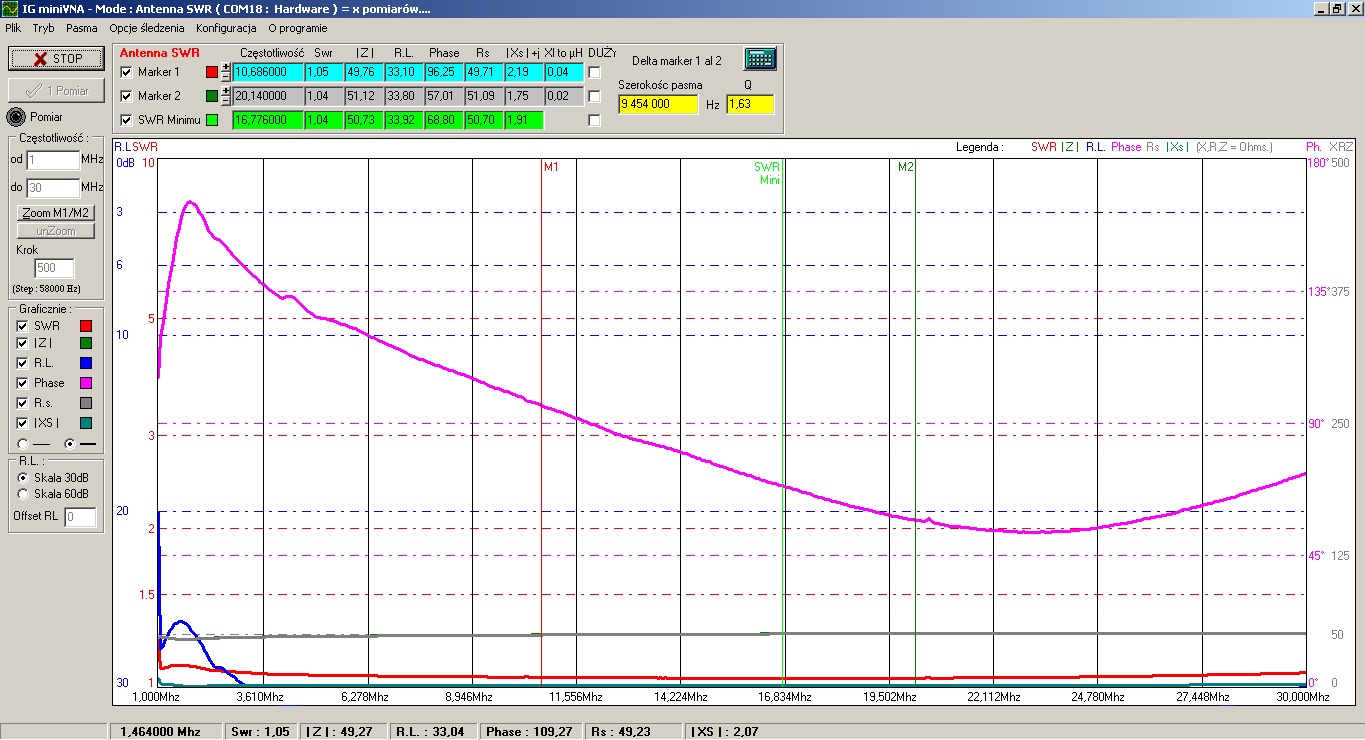
Task: Uncheck the Marker 1 checkbox
Action: coord(126,72)
